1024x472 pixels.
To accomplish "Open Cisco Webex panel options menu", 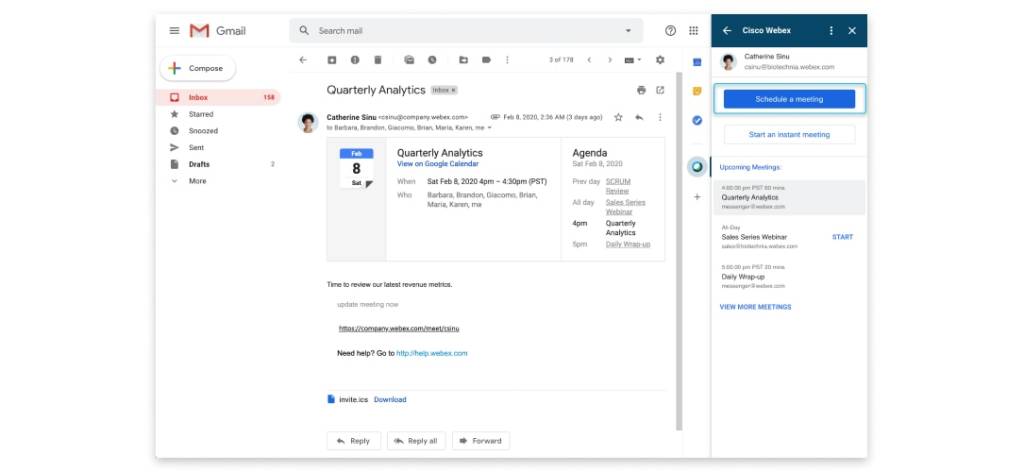I will coord(831,31).
